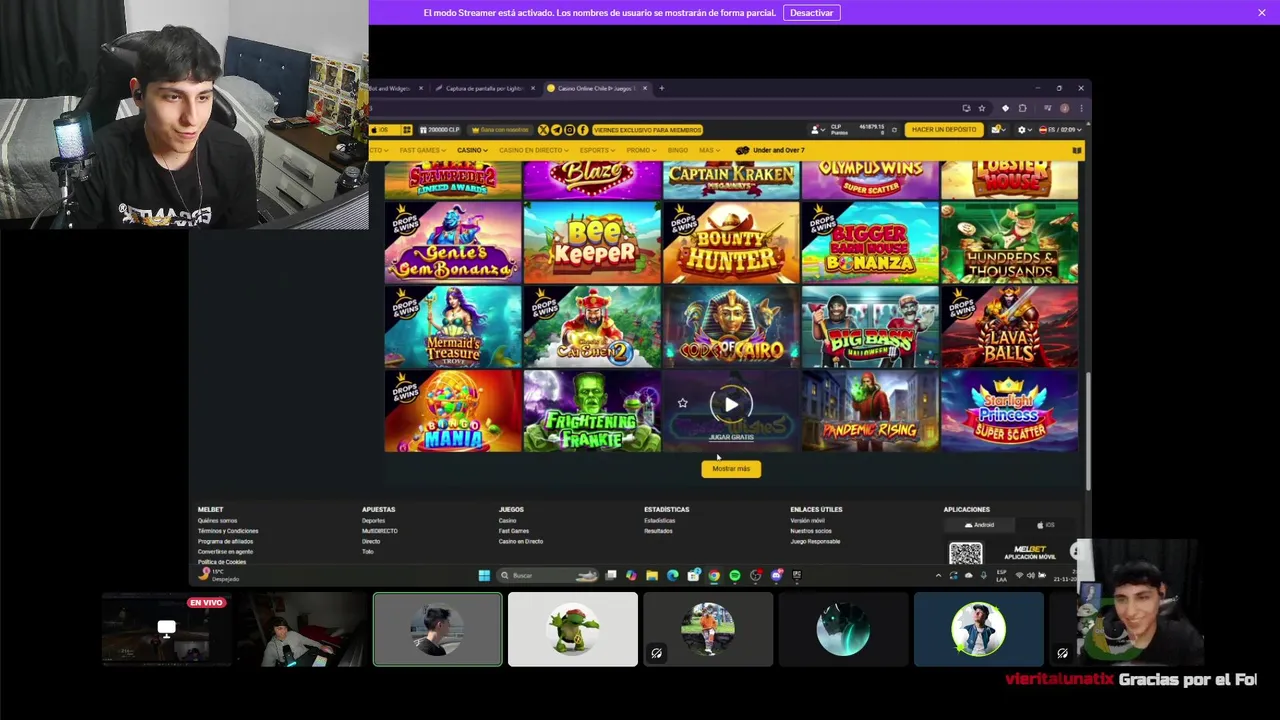Expand the PROMO dropdown menu
Screen dimensions: 1280x720
641,151
